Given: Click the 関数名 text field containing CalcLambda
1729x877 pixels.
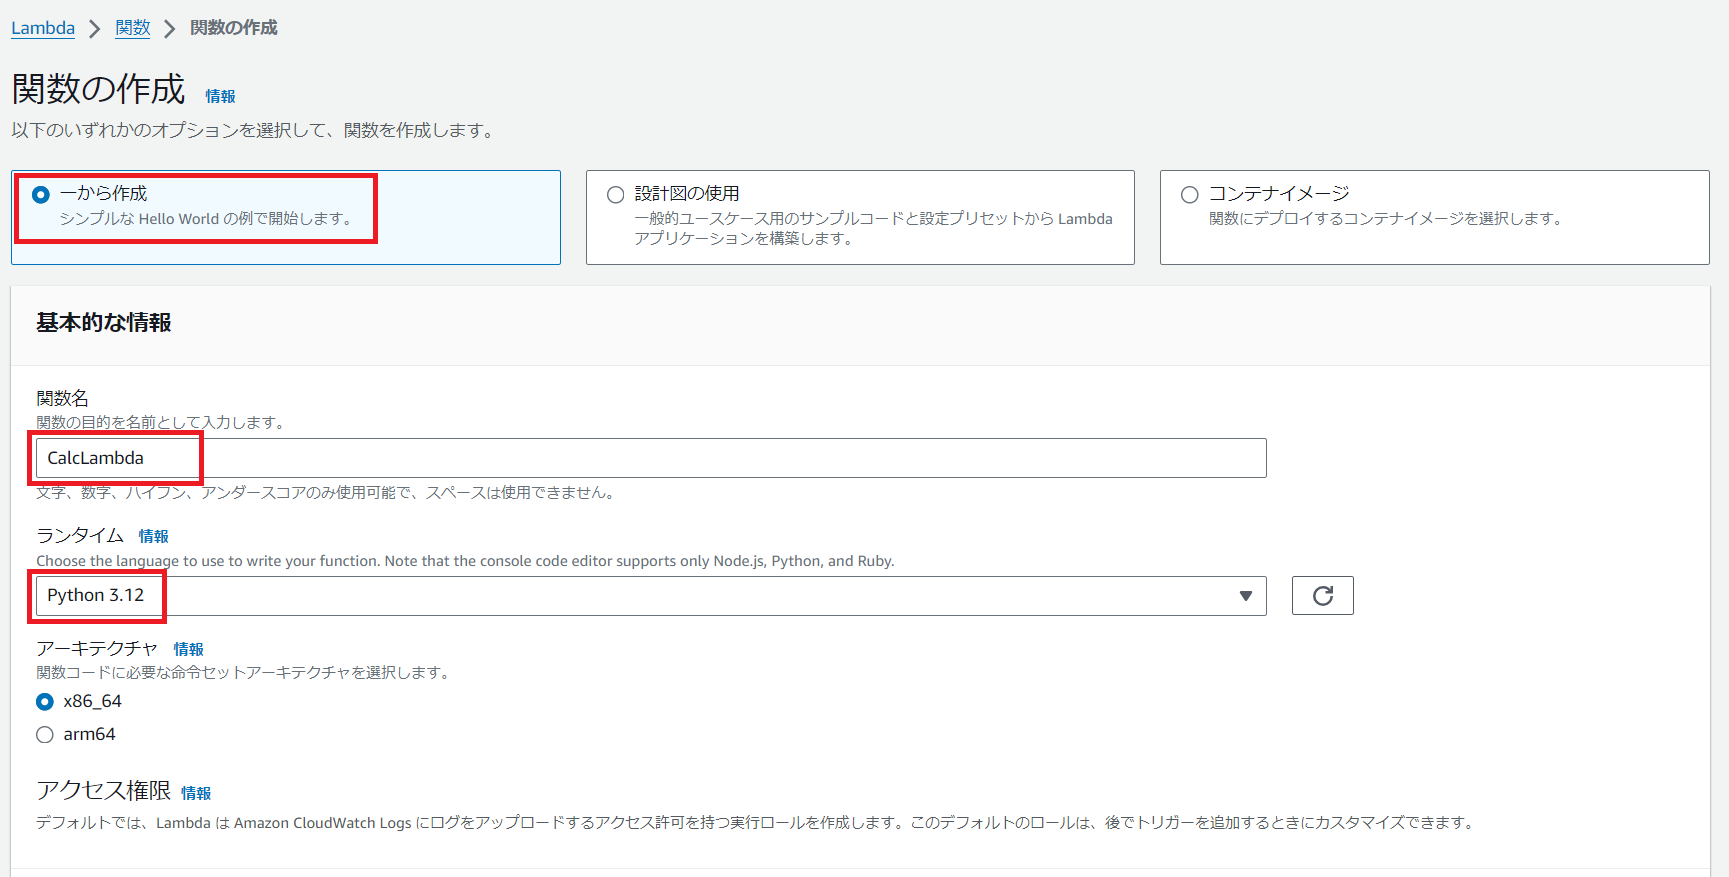Looking at the screenshot, I should click(x=650, y=458).
